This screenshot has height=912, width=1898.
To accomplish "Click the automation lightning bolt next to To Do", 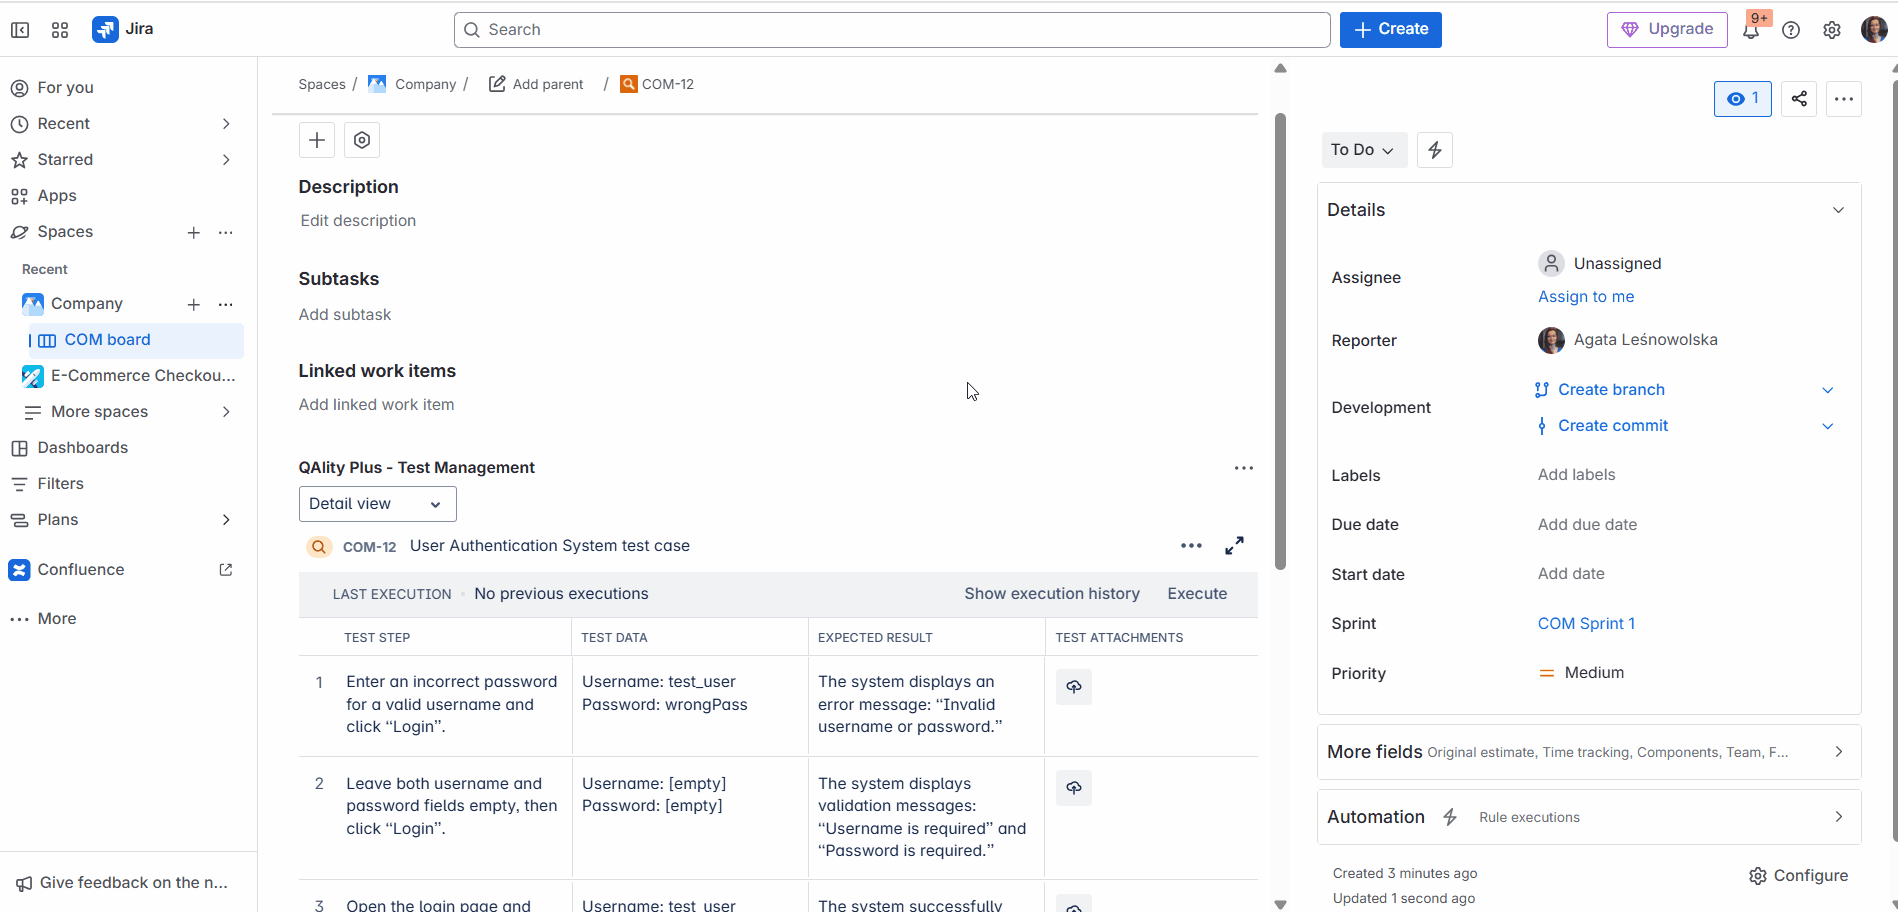I will click(1435, 150).
